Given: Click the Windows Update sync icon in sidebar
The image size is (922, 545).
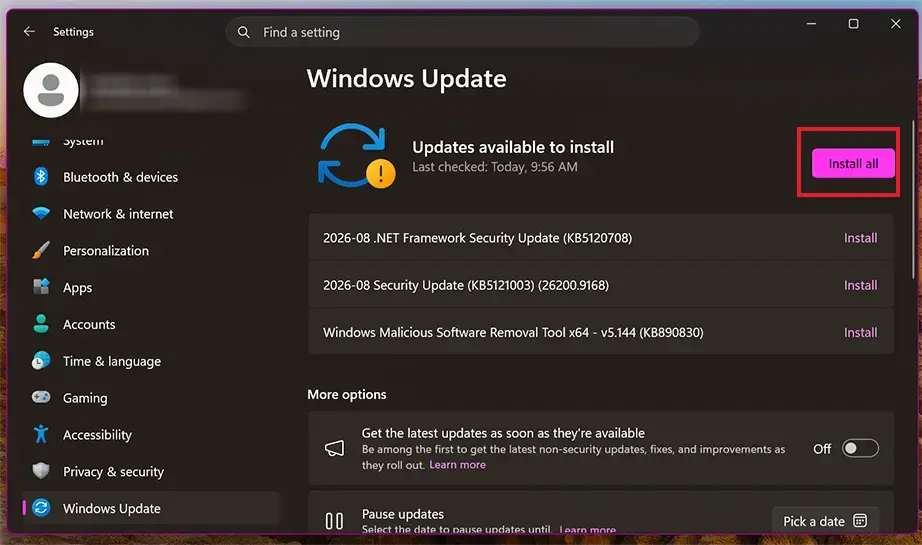Looking at the screenshot, I should point(41,508).
